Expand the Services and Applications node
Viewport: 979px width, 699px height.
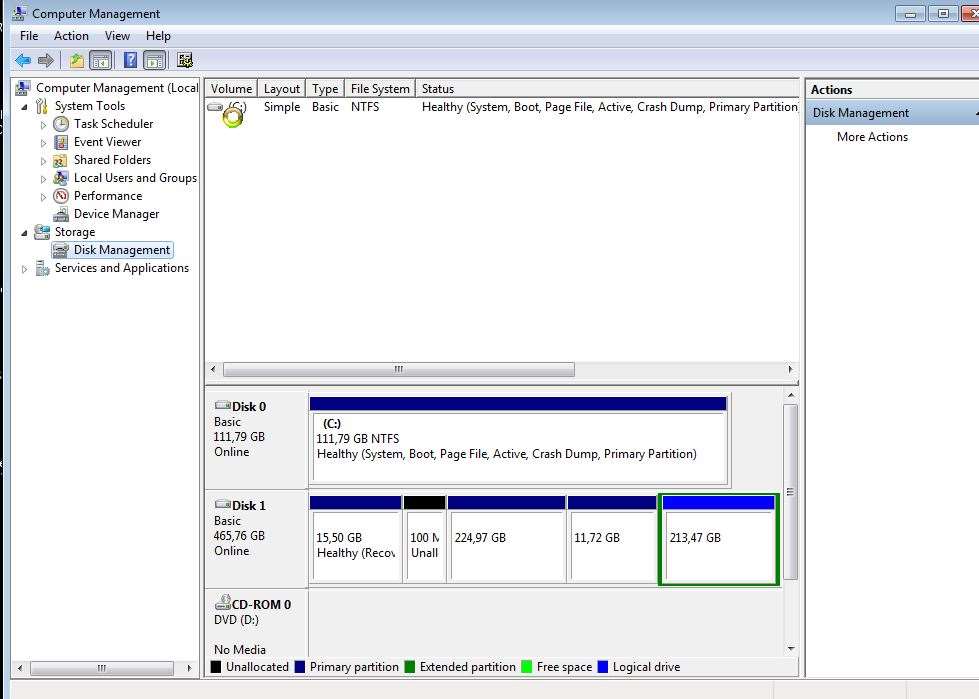(24, 270)
